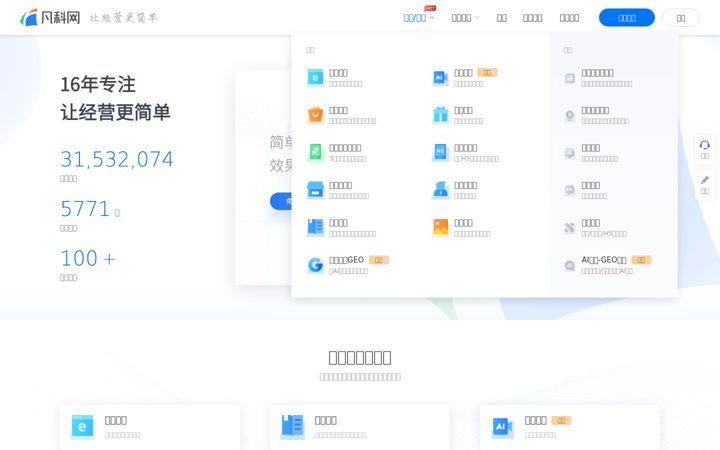Expand the second nav menu with down chevron
This screenshot has width=720, height=450.
point(465,18)
